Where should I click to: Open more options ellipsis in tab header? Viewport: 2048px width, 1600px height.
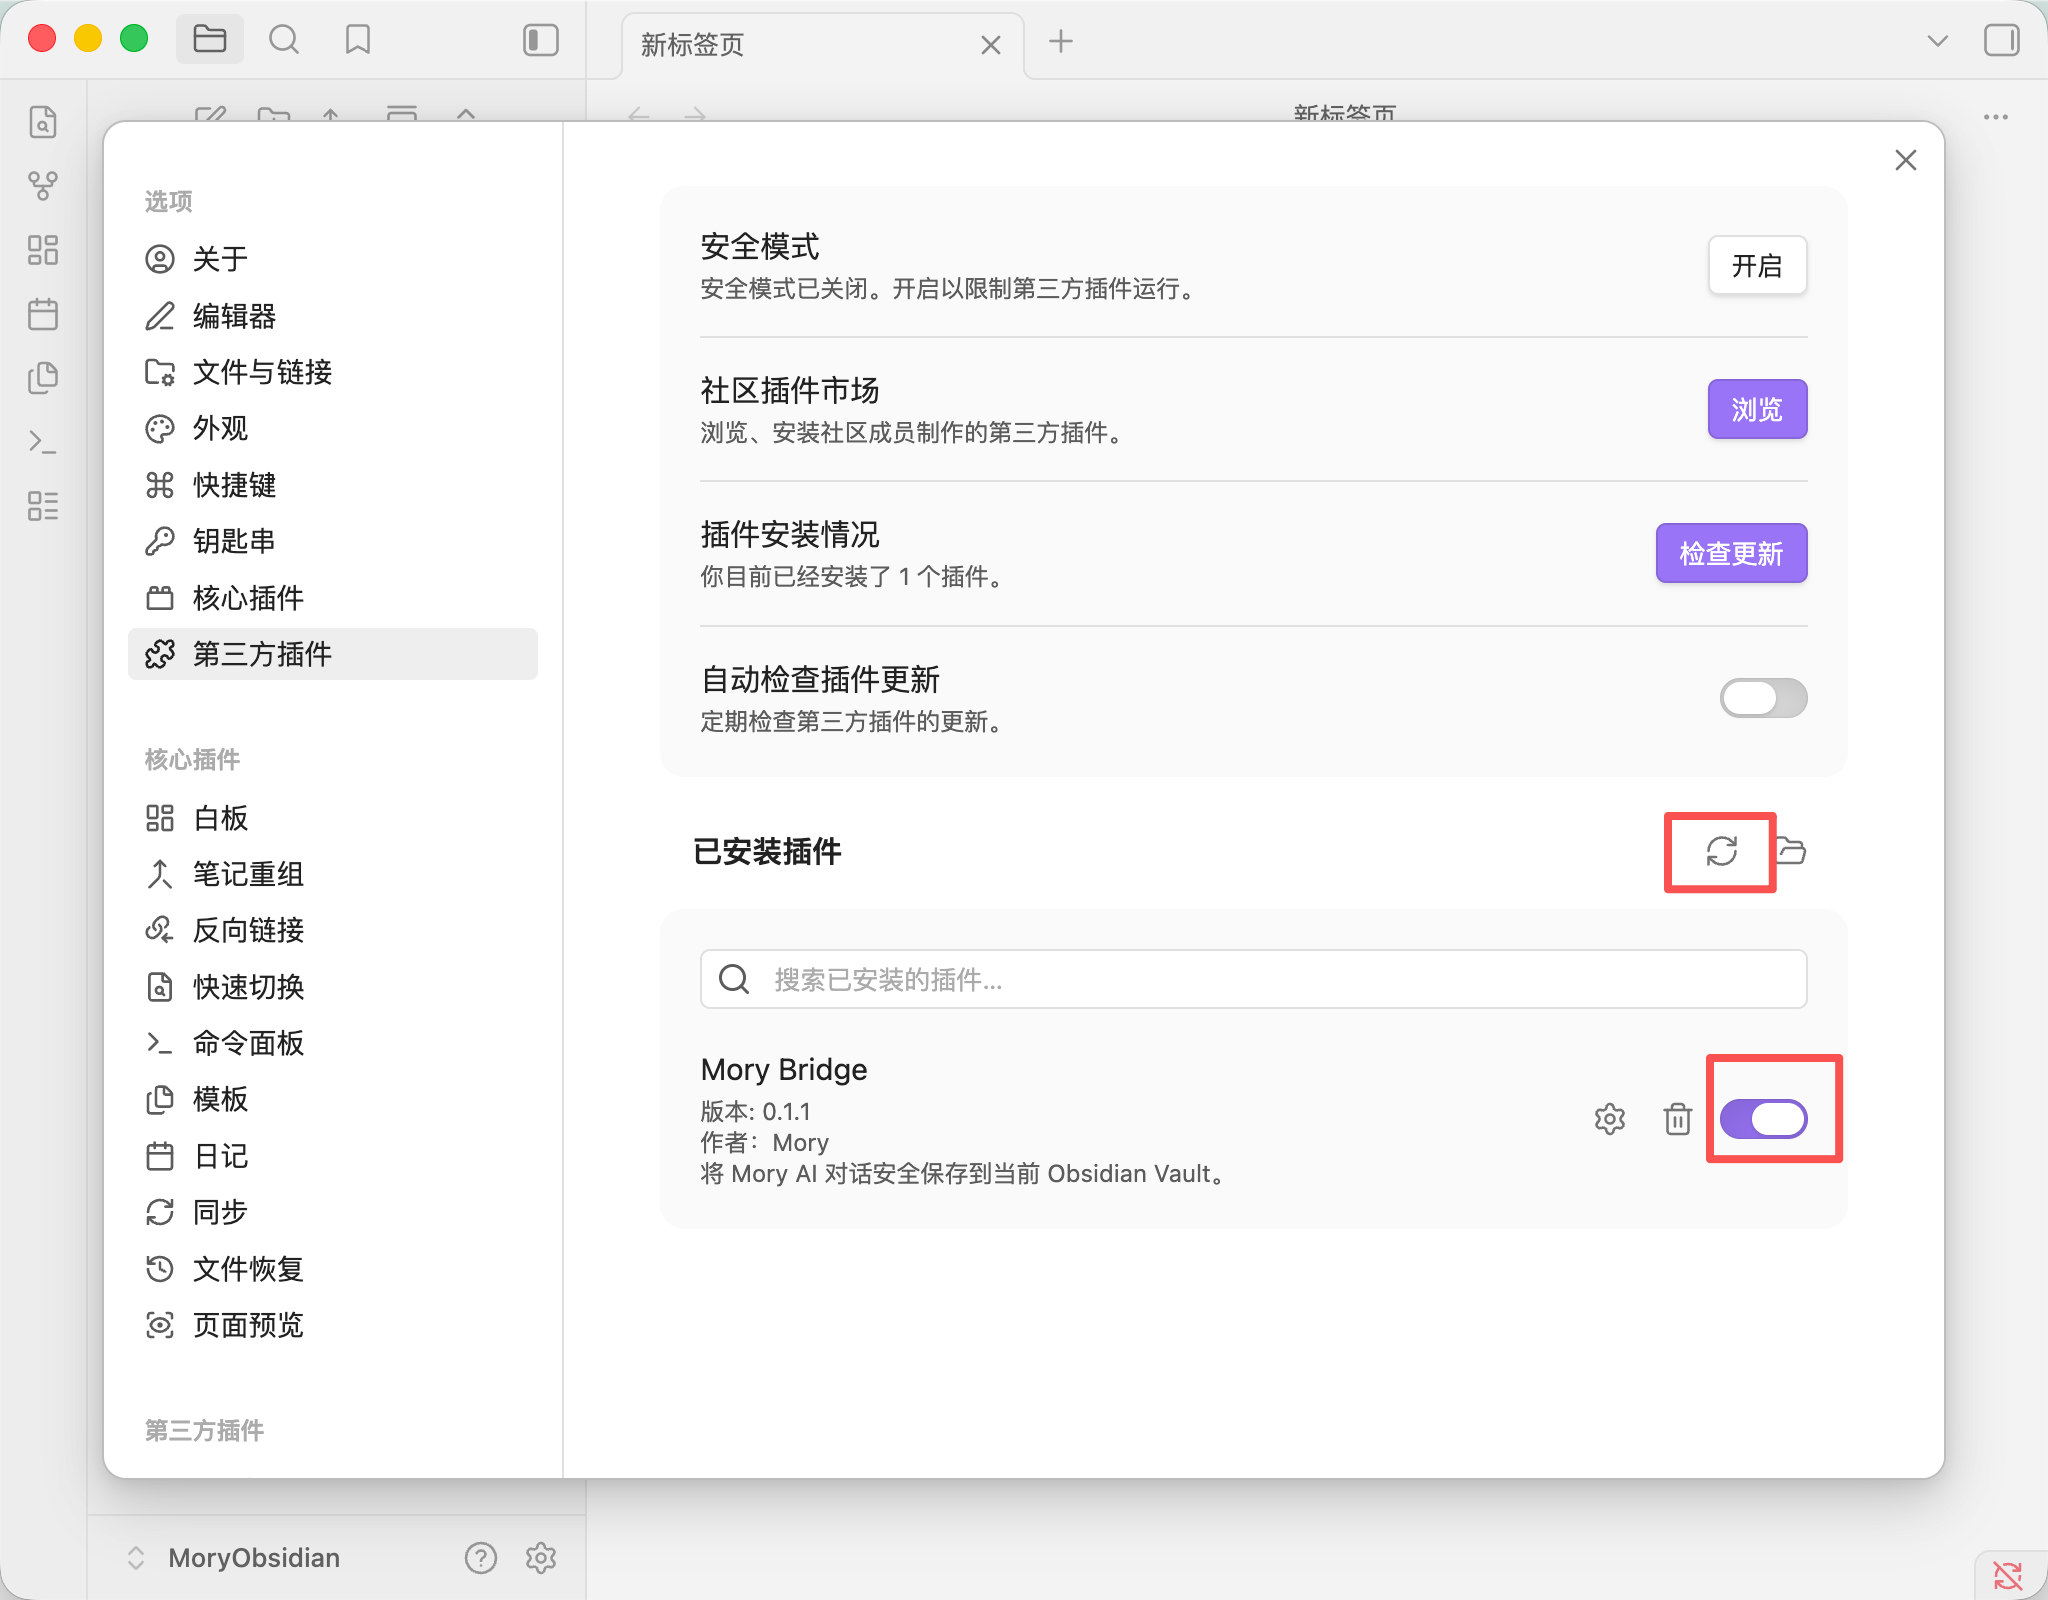[x=1996, y=117]
